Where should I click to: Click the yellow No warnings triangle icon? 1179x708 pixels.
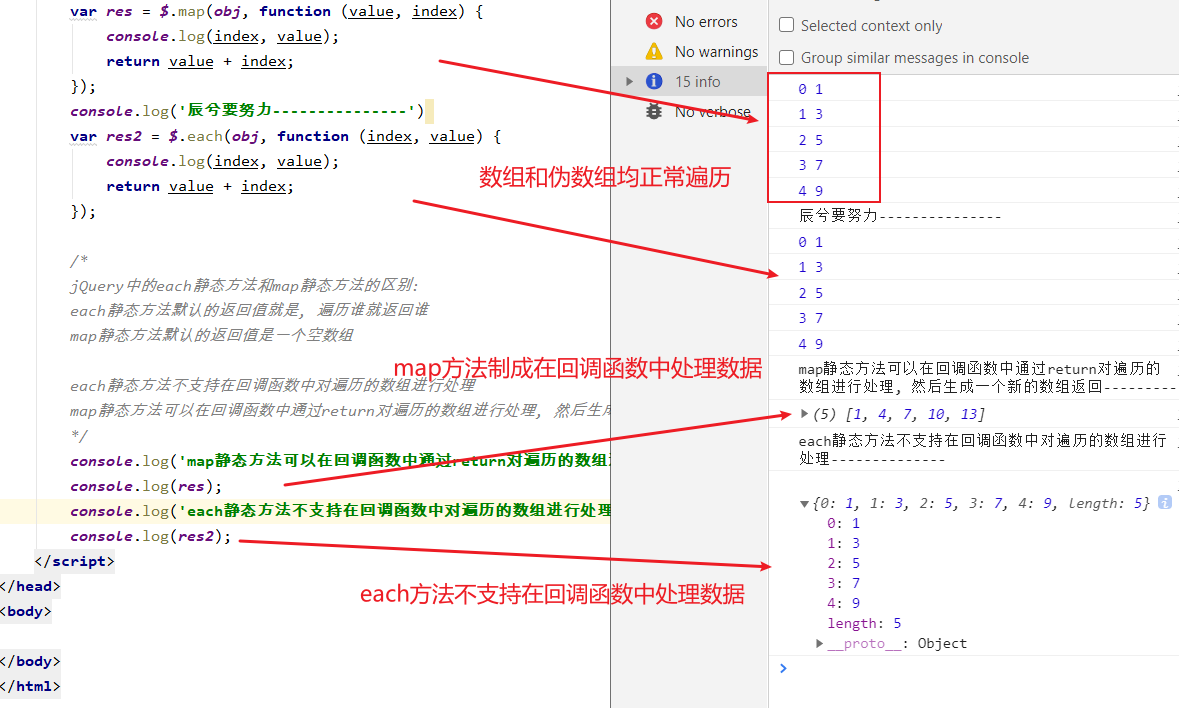coord(654,51)
